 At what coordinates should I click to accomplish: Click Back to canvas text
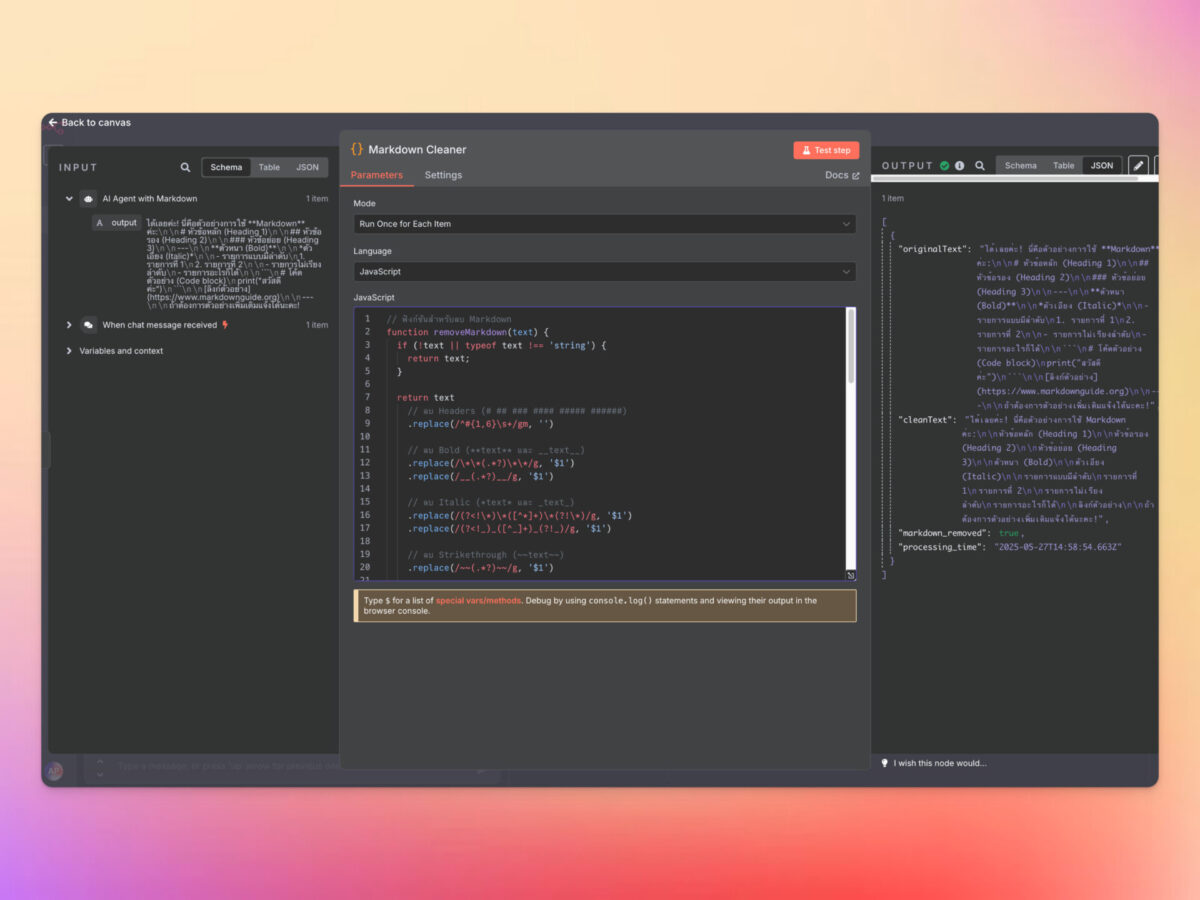(96, 123)
